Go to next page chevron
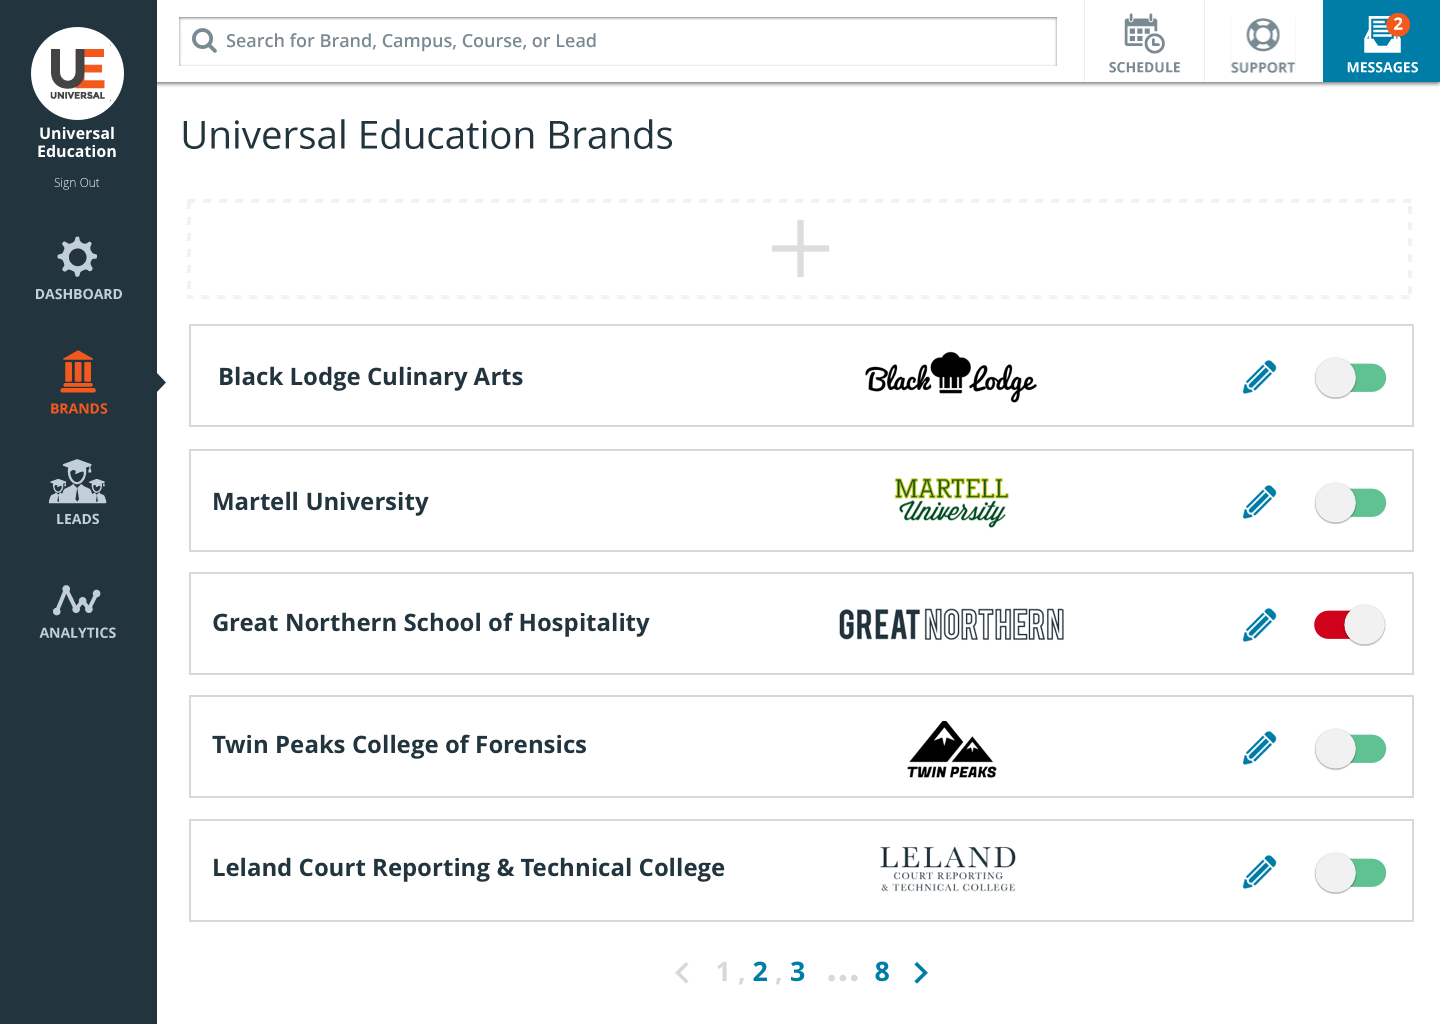 click(x=921, y=973)
